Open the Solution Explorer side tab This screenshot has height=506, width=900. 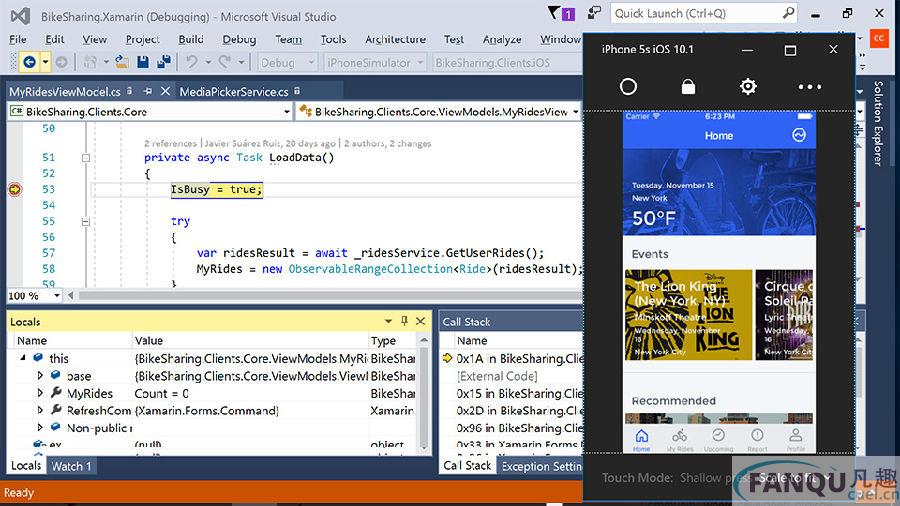pos(878,123)
